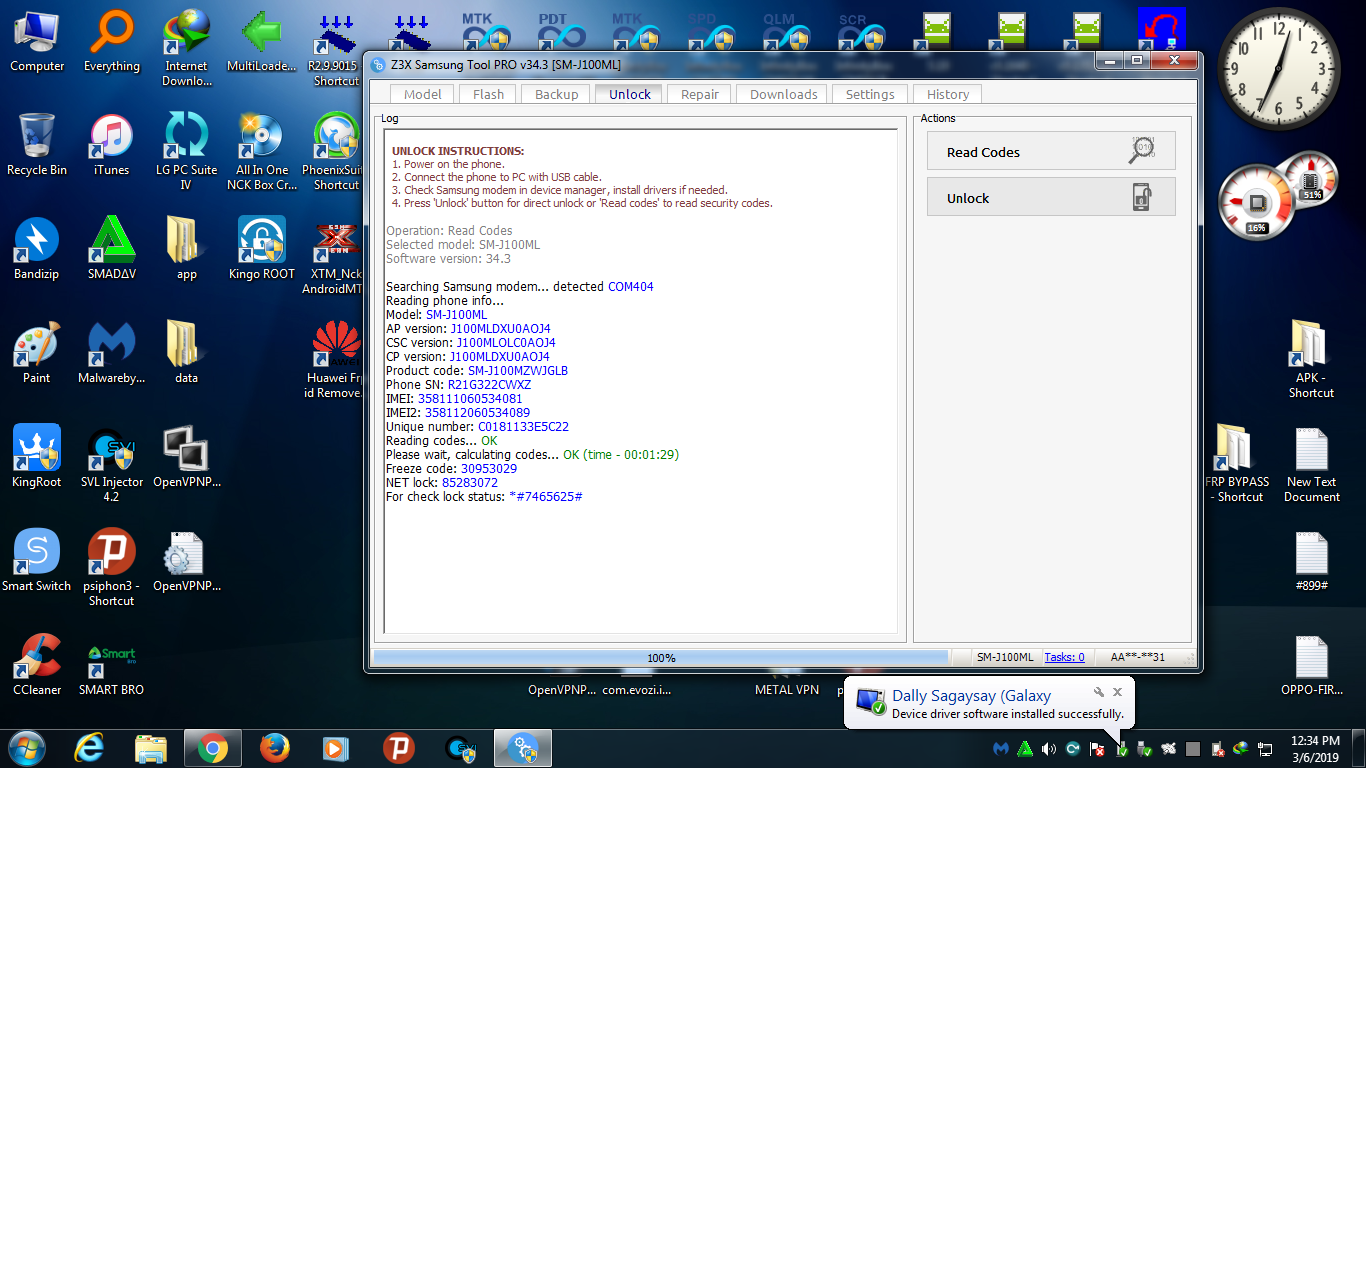Go to the Repair tab
Image resolution: width=1366 pixels, height=1278 pixels.
pos(699,94)
